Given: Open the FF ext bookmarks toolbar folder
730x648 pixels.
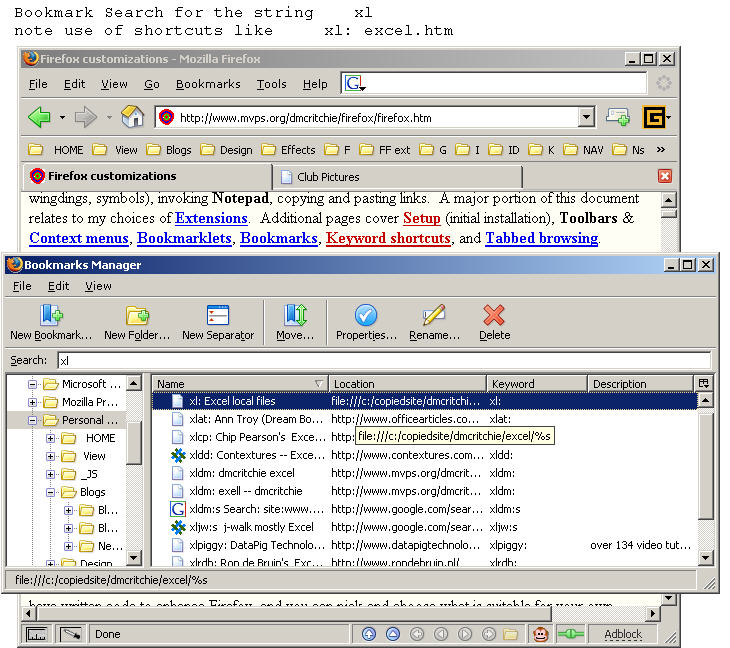Looking at the screenshot, I should pos(385,150).
